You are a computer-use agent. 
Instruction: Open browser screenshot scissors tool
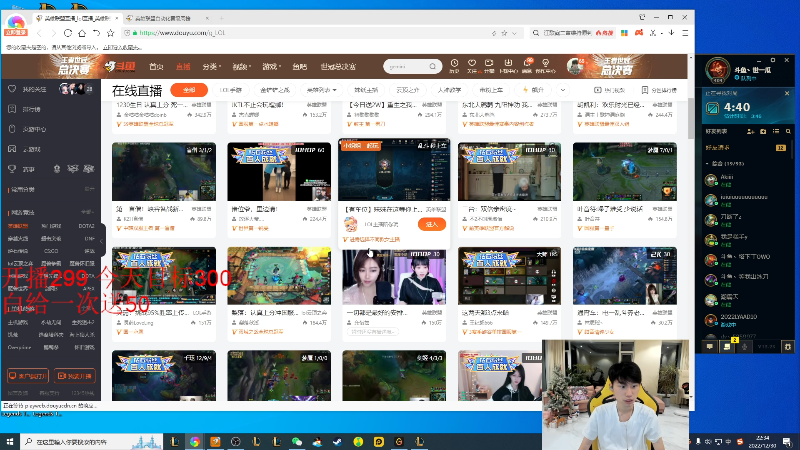pyautogui.click(x=653, y=33)
